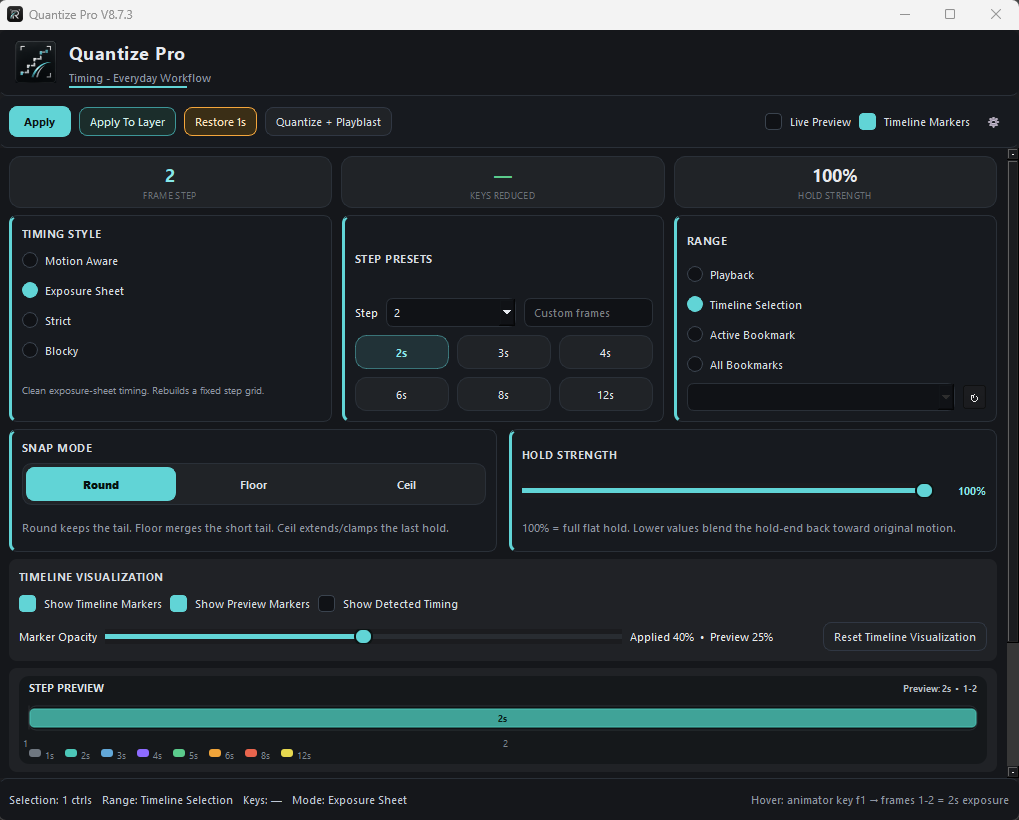Click the 3s blue legend swatch

(x=107, y=753)
